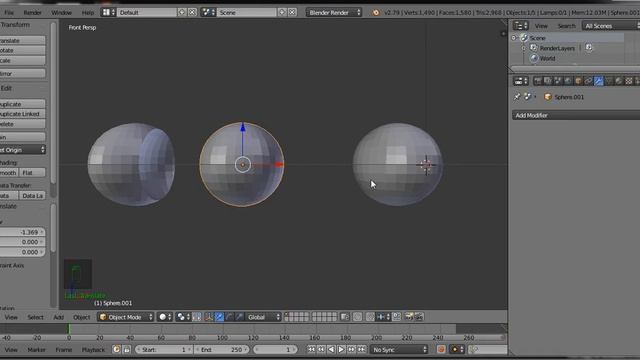The width and height of the screenshot is (640, 360).
Task: Click the End frame 250 field
Action: (x=221, y=349)
